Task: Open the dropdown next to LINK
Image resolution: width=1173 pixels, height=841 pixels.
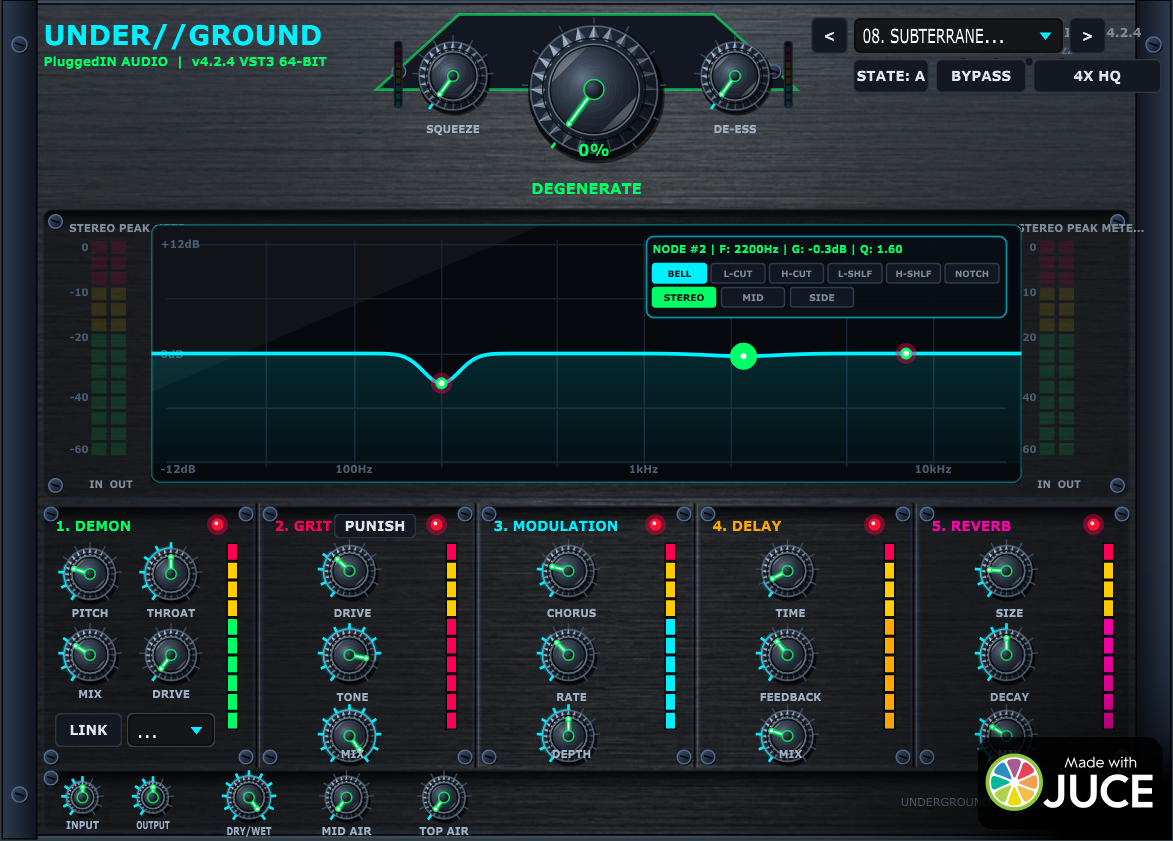Action: (171, 730)
